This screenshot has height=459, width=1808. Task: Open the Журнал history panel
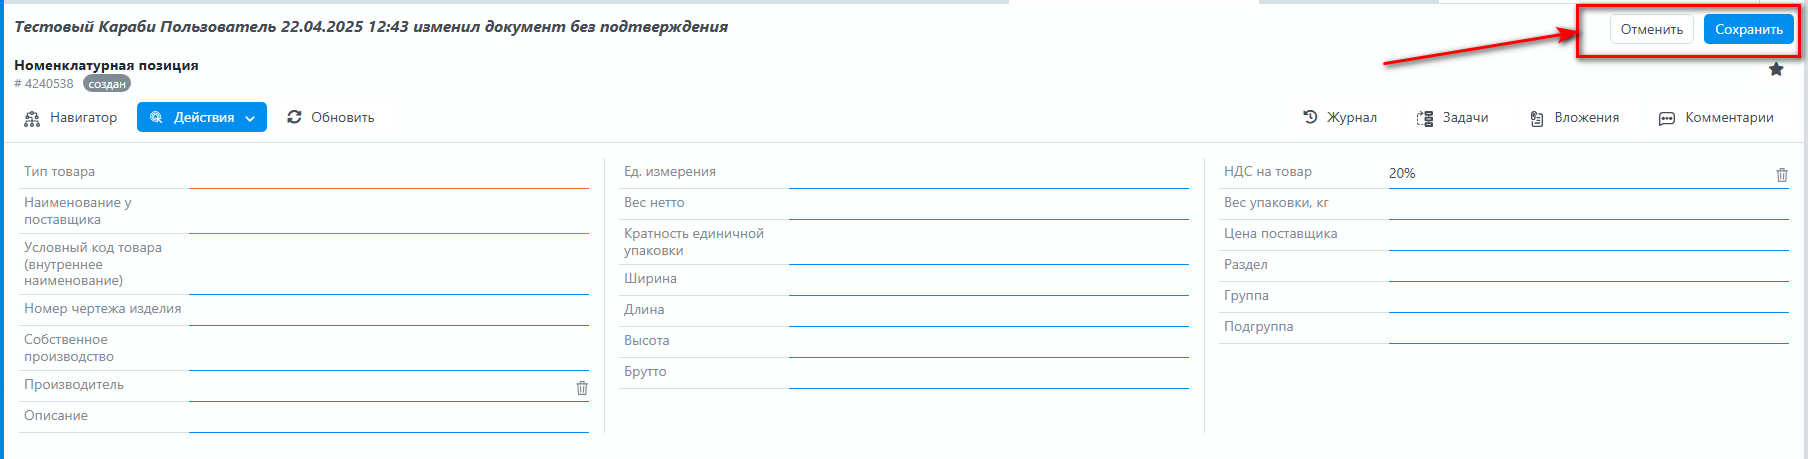coord(1340,117)
